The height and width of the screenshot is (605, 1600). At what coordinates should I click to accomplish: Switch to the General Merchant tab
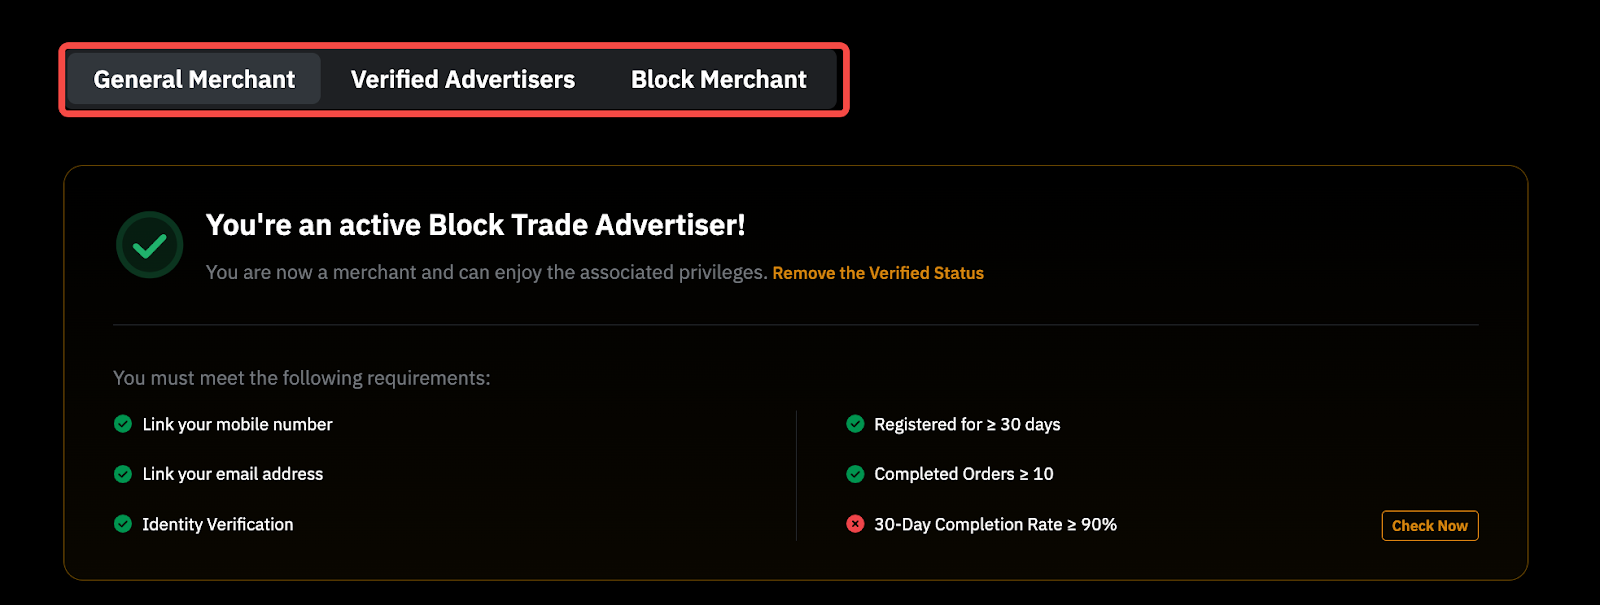click(194, 80)
